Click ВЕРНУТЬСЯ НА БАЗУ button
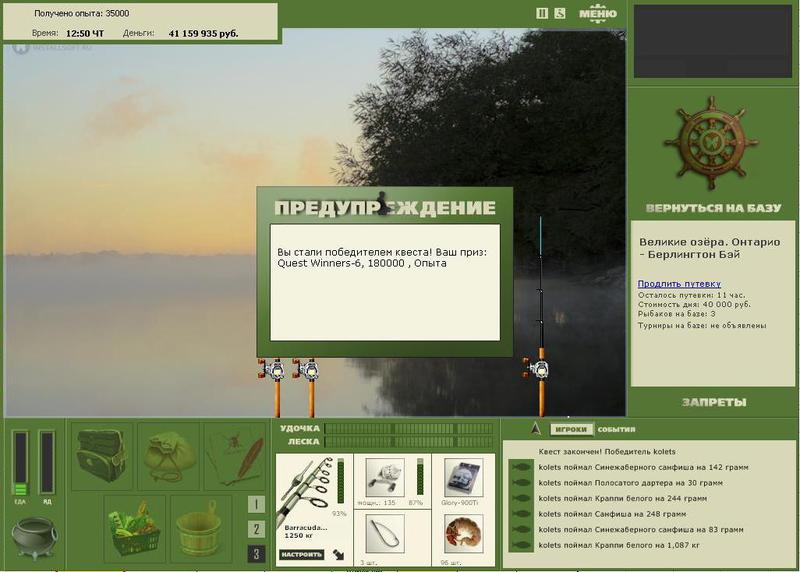 point(713,208)
